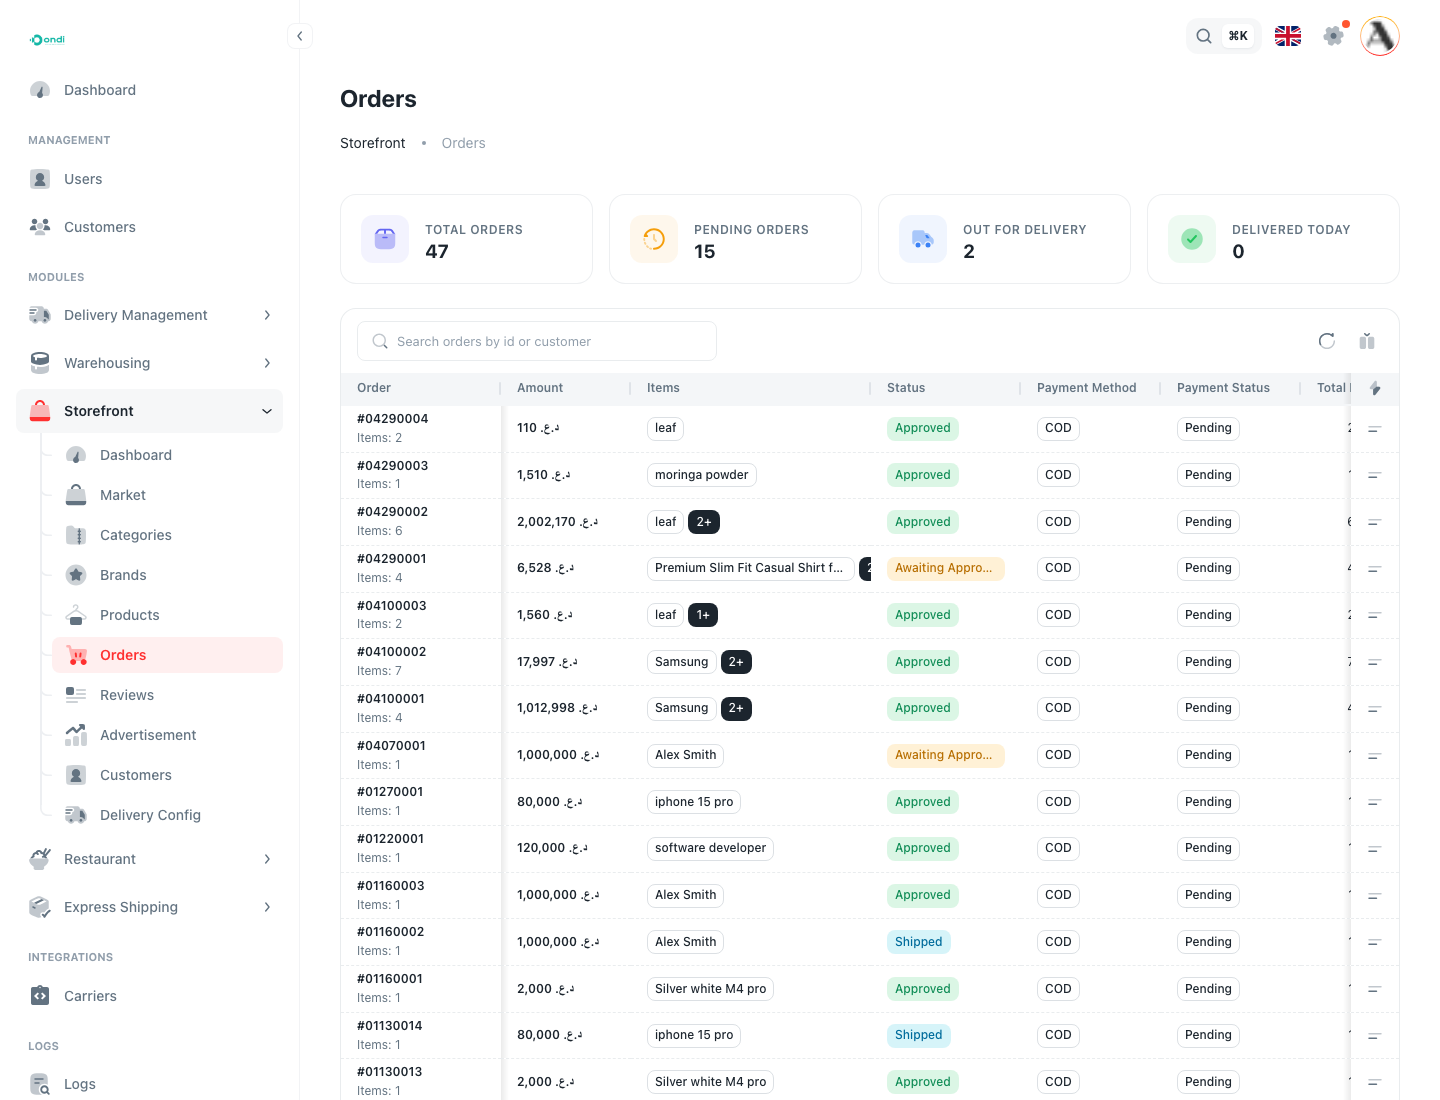Image resolution: width=1440 pixels, height=1100 pixels.
Task: Show more items on order #04100001
Action: pos(736,708)
